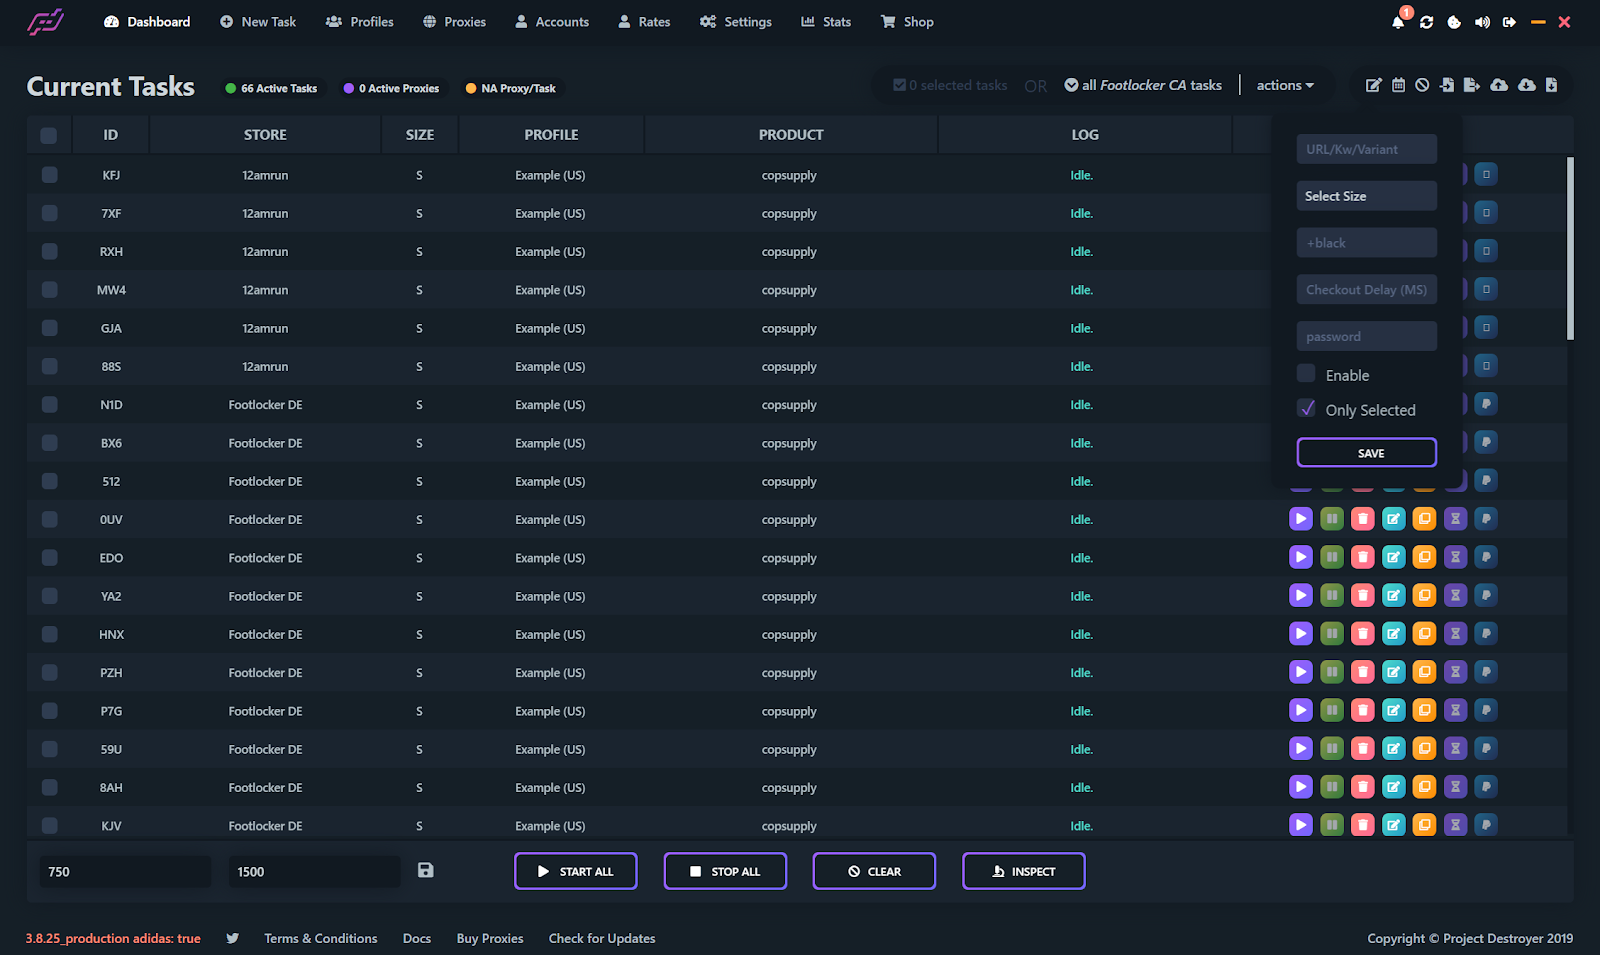Open the notifications bell

pyautogui.click(x=1397, y=22)
